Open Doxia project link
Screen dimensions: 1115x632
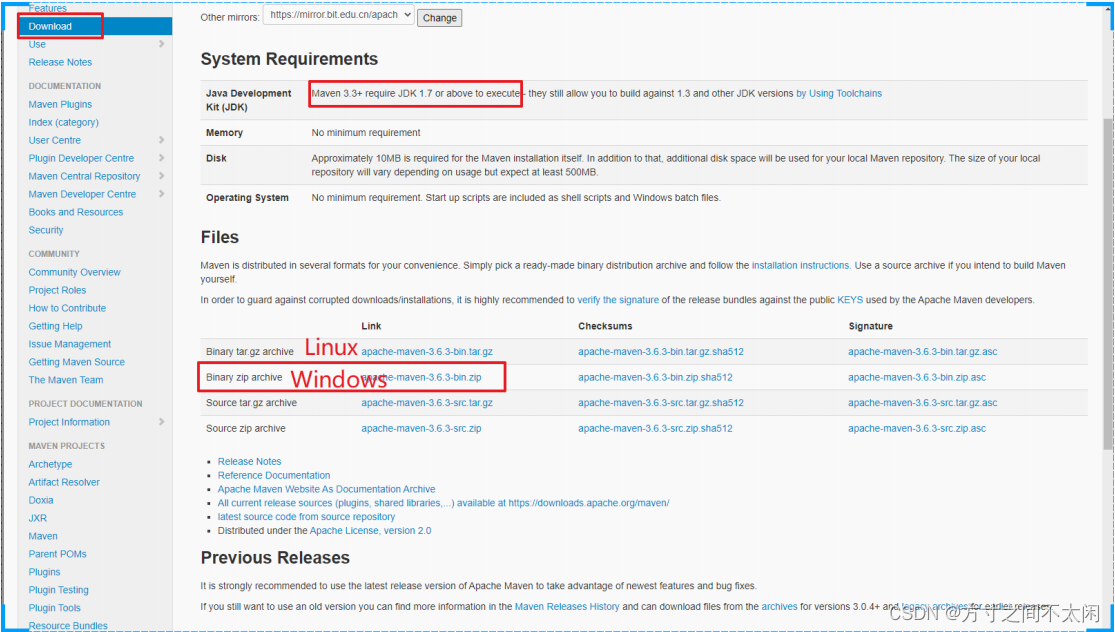click(41, 500)
